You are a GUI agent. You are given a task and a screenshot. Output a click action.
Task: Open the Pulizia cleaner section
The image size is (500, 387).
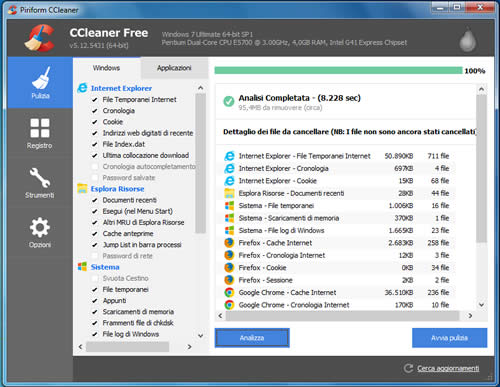point(40,82)
